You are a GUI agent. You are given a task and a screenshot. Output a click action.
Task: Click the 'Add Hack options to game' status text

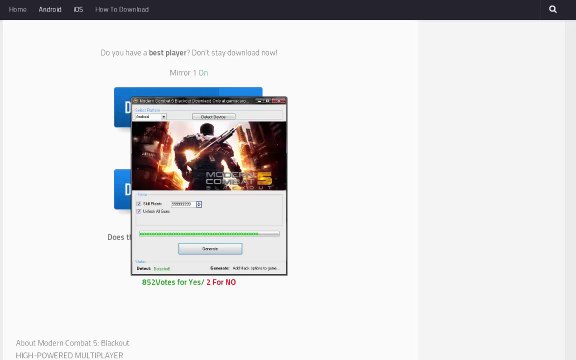pos(255,268)
